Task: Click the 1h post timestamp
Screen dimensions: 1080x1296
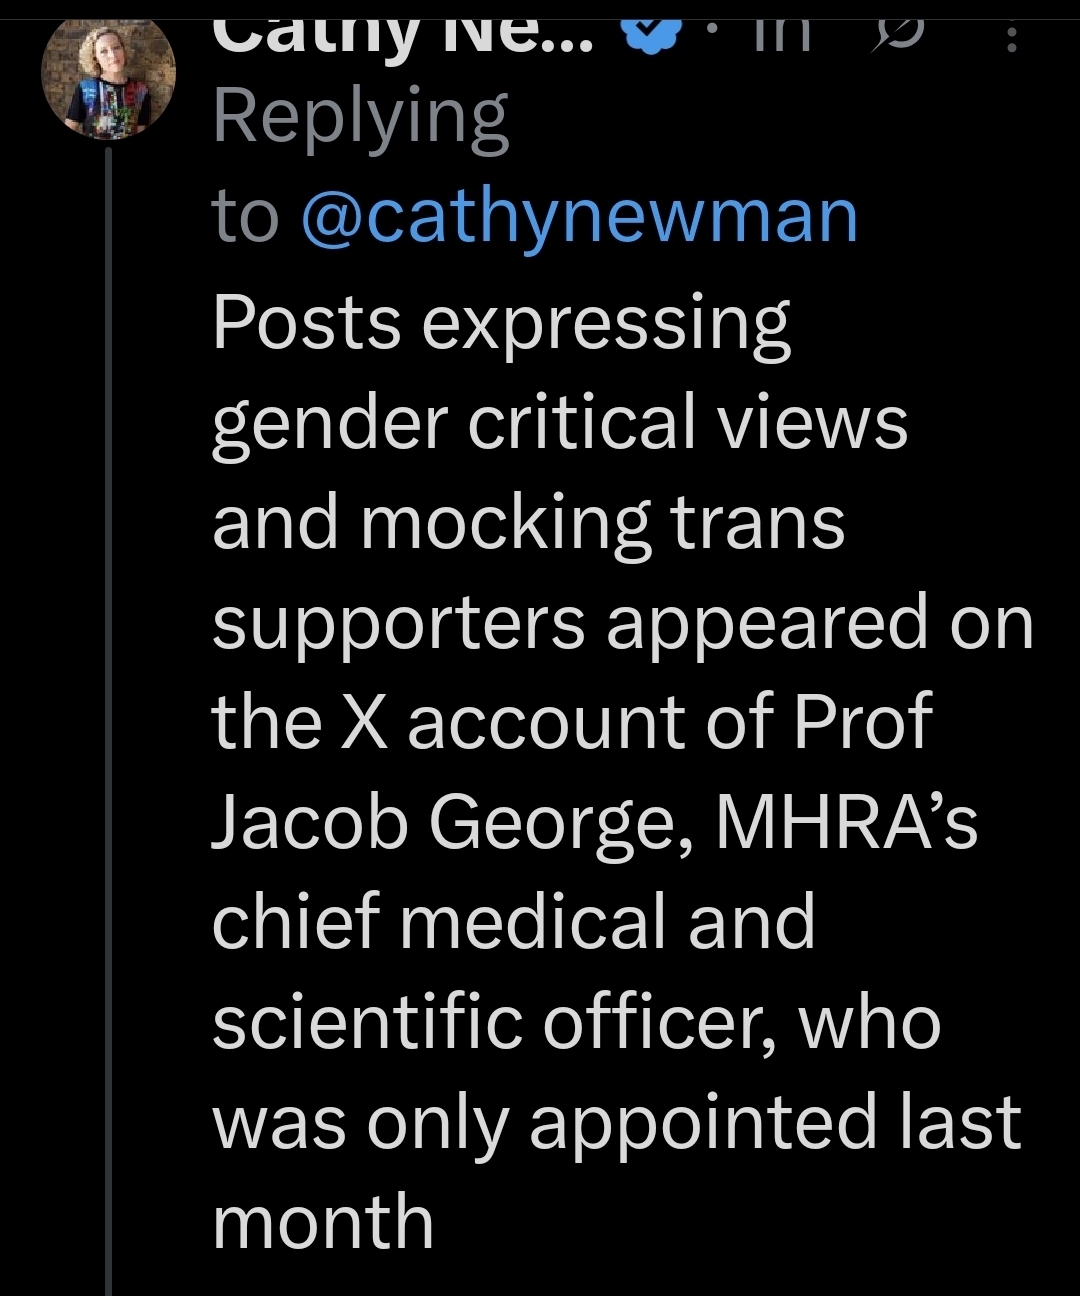Action: pos(780,34)
